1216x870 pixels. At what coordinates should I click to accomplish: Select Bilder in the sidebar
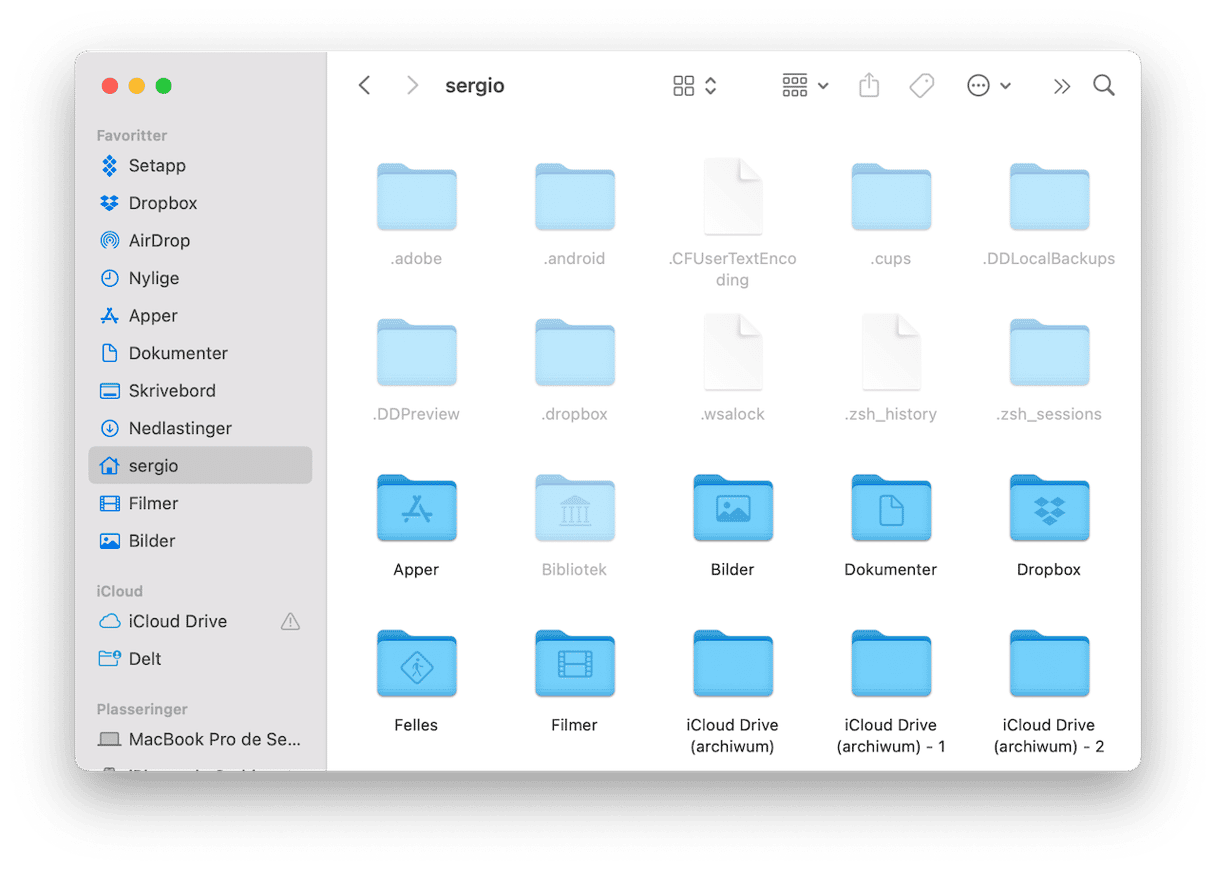tap(200, 541)
